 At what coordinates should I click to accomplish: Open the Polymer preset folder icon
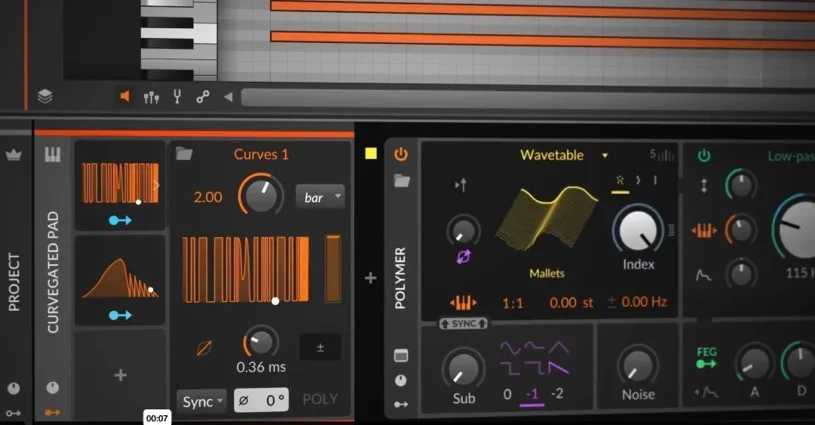(x=401, y=181)
